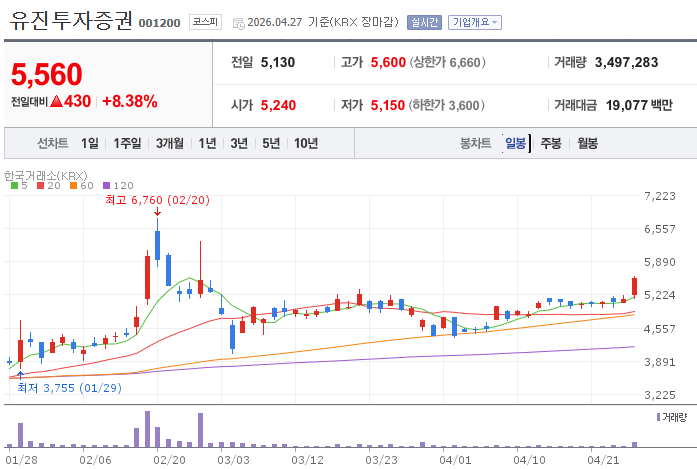The width and height of the screenshot is (697, 469).
Task: Click the purple 120-day moving average swatch
Action: click(106, 186)
